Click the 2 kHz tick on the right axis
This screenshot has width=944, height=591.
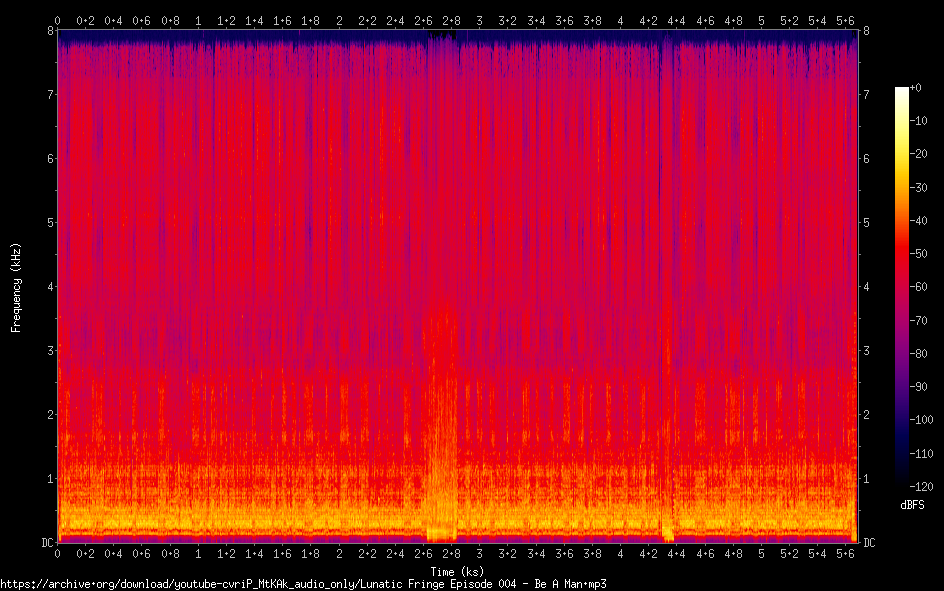(866, 414)
